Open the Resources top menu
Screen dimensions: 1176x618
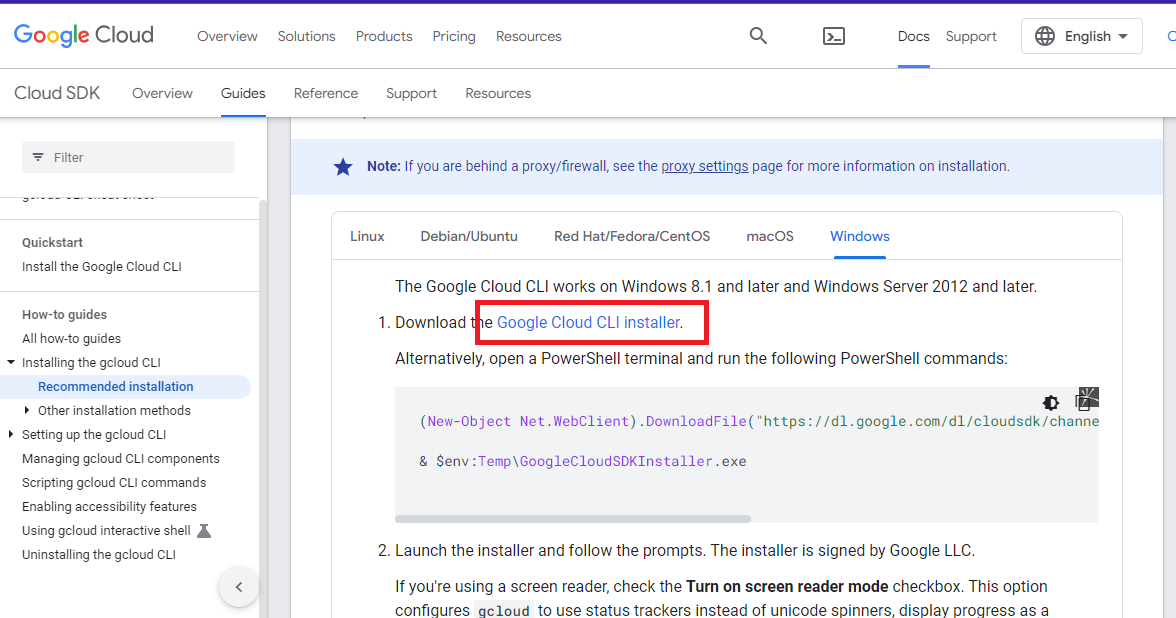point(529,36)
